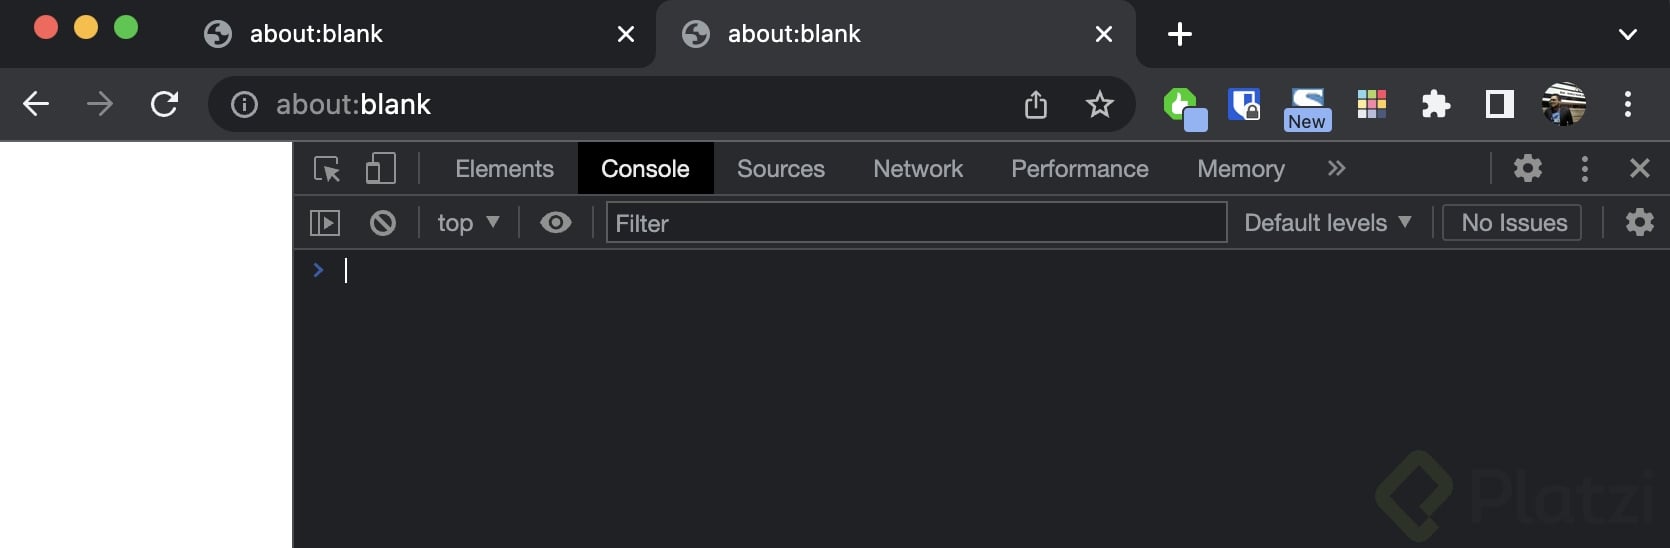Open the DevTools three-dot customize menu
The height and width of the screenshot is (548, 1670).
[x=1584, y=169]
